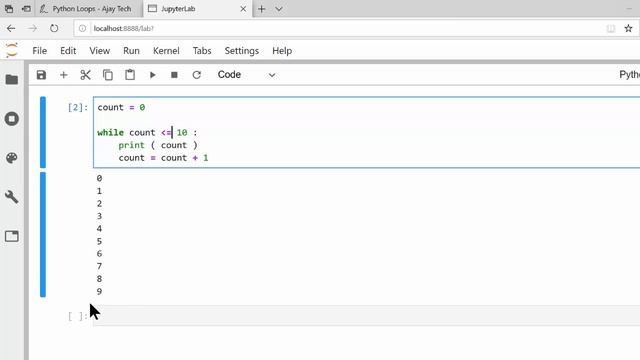640x360 pixels.
Task: Open the Run menu
Action: [131, 51]
